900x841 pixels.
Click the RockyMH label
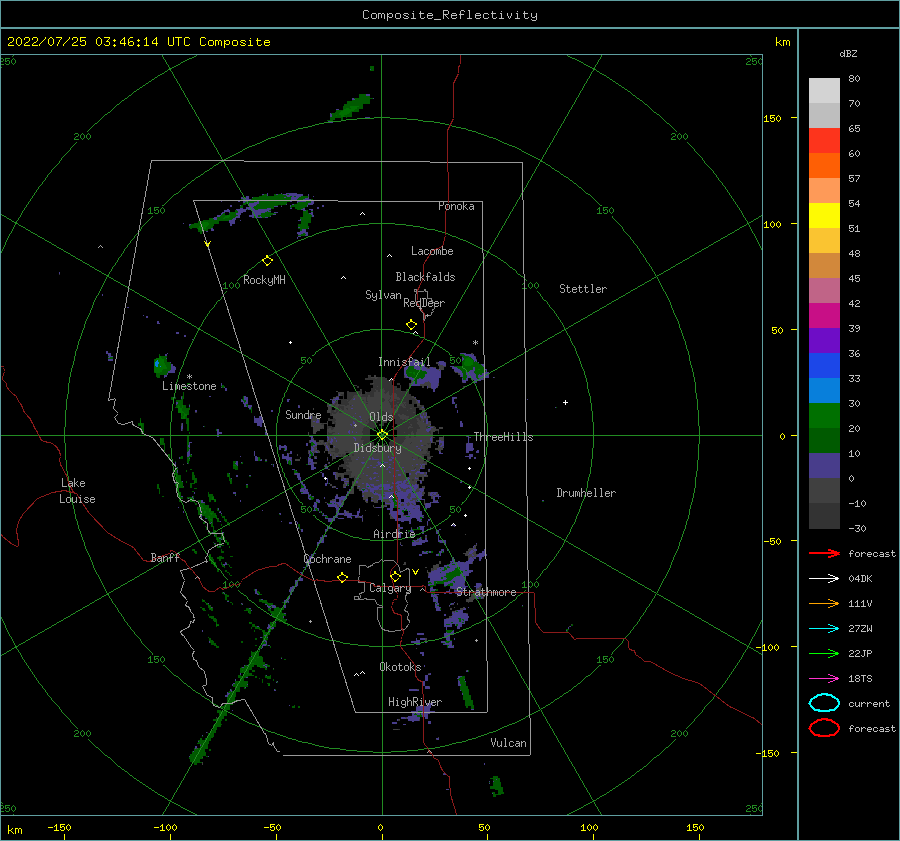pyautogui.click(x=264, y=280)
